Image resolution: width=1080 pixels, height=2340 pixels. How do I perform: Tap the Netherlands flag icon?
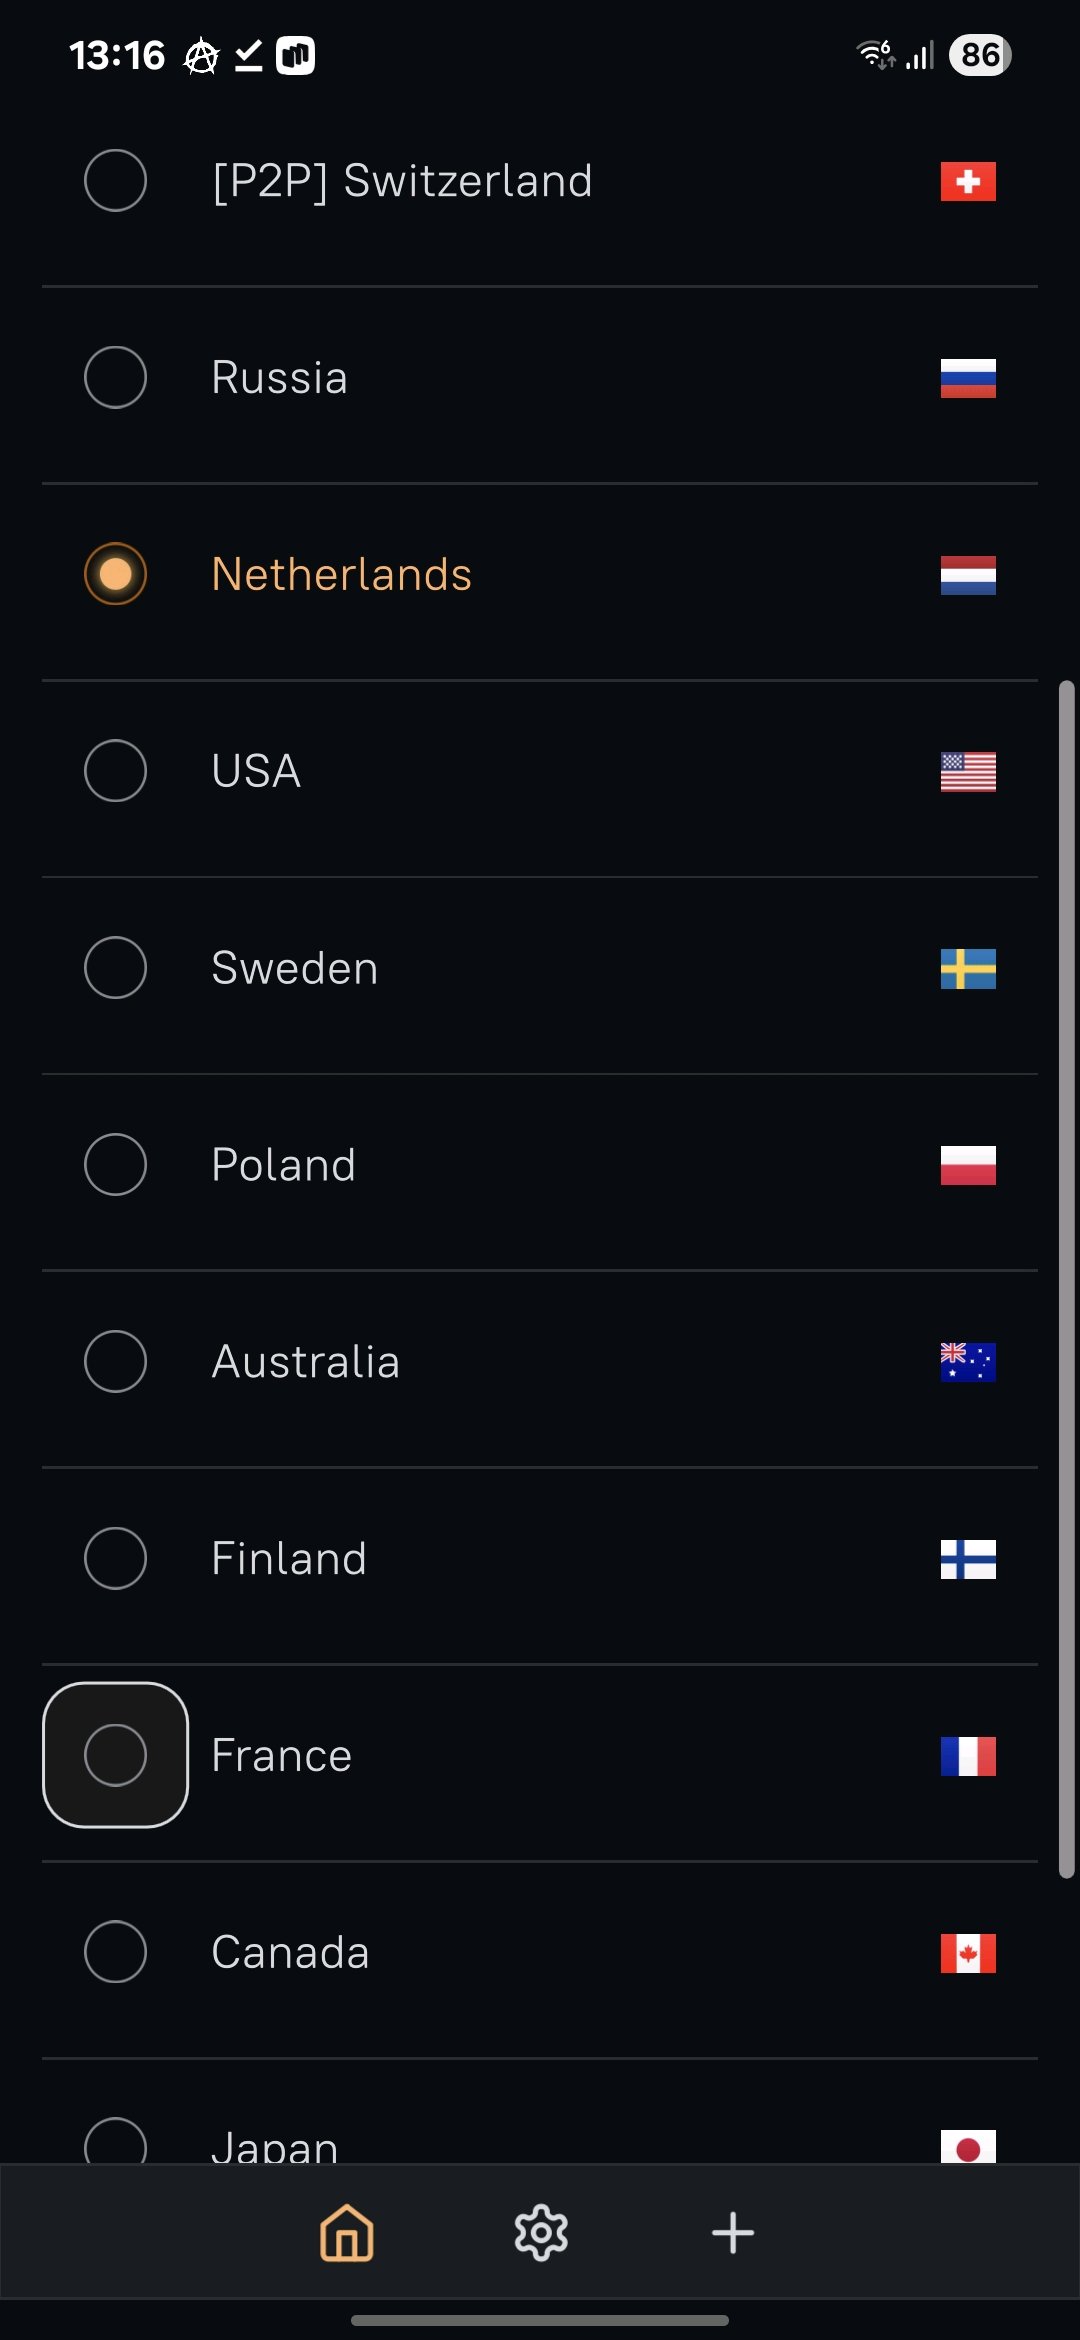(967, 575)
